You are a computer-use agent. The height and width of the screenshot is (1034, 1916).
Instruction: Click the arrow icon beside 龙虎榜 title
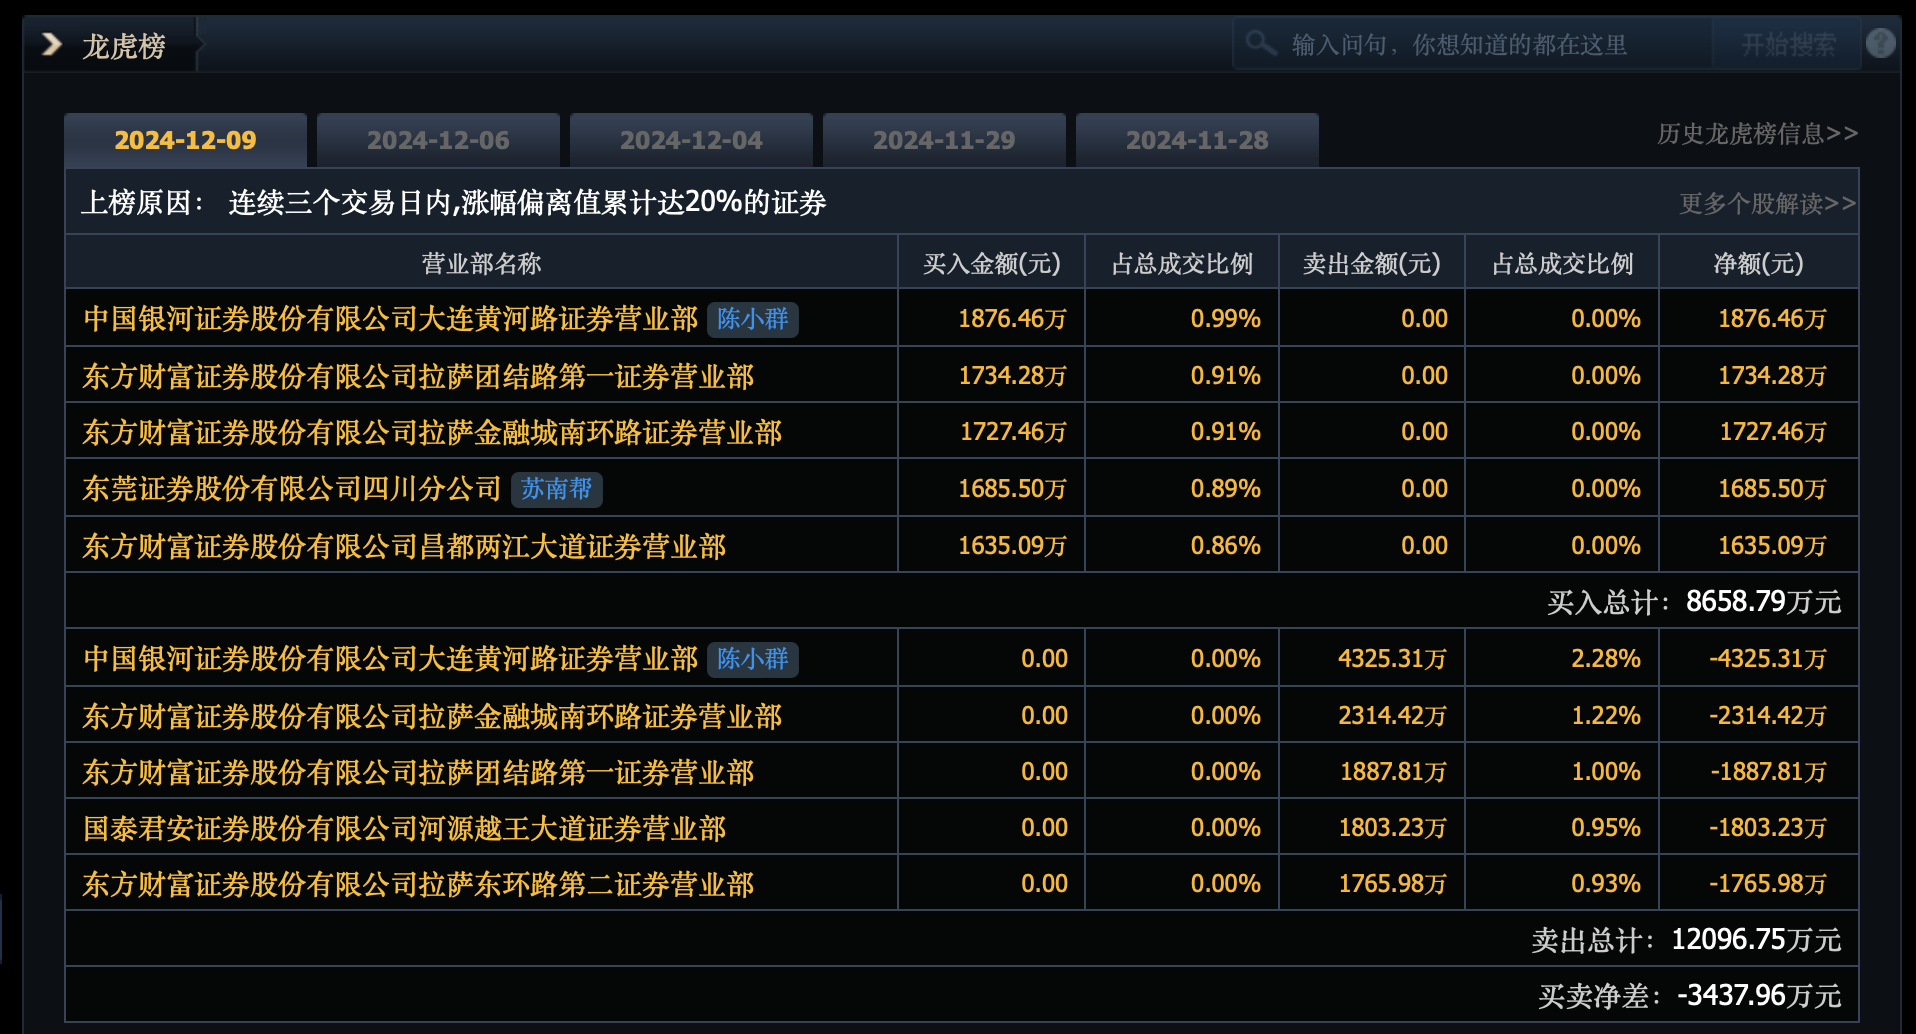(51, 45)
